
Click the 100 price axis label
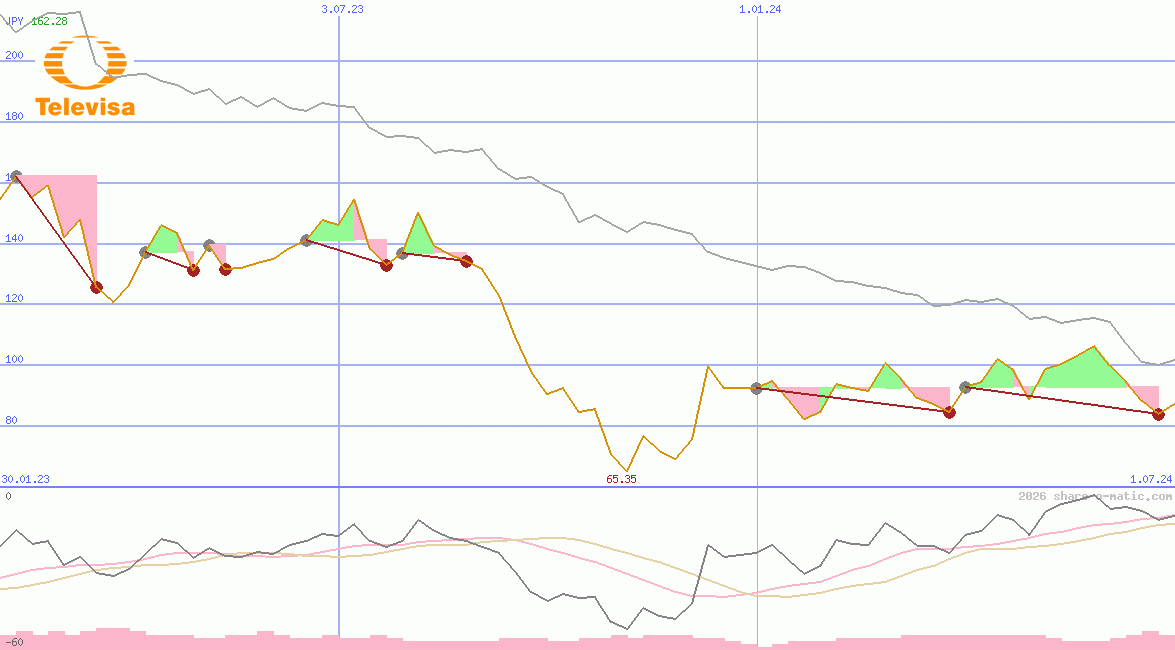[x=14, y=360]
